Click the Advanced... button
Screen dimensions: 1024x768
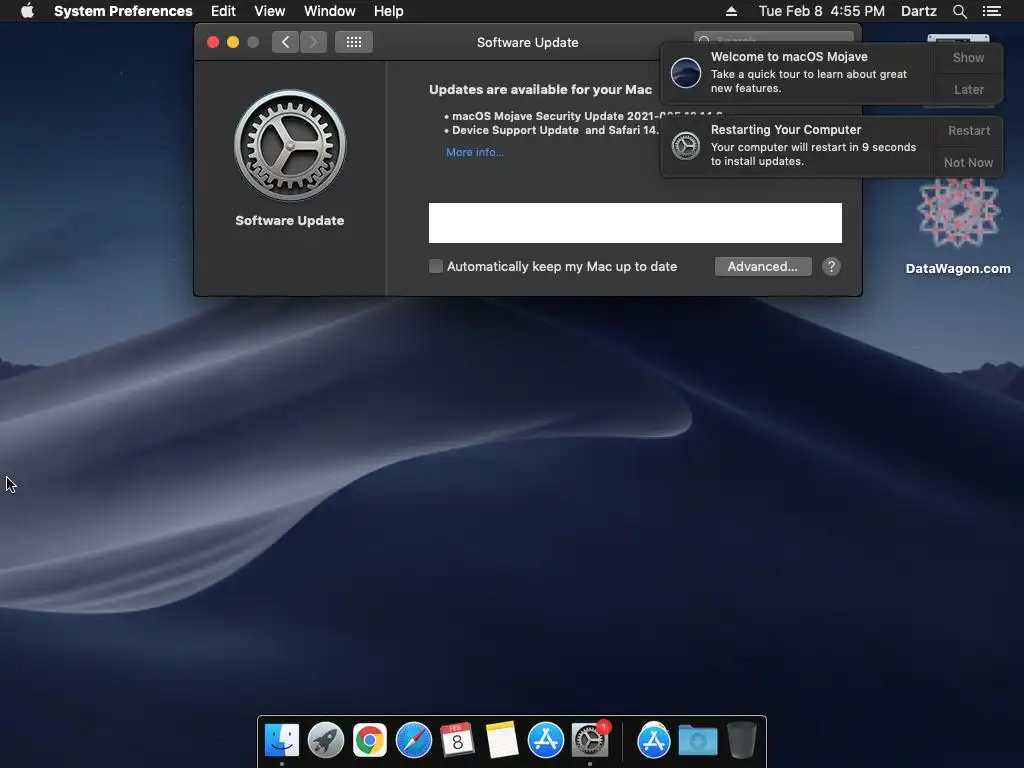click(763, 266)
